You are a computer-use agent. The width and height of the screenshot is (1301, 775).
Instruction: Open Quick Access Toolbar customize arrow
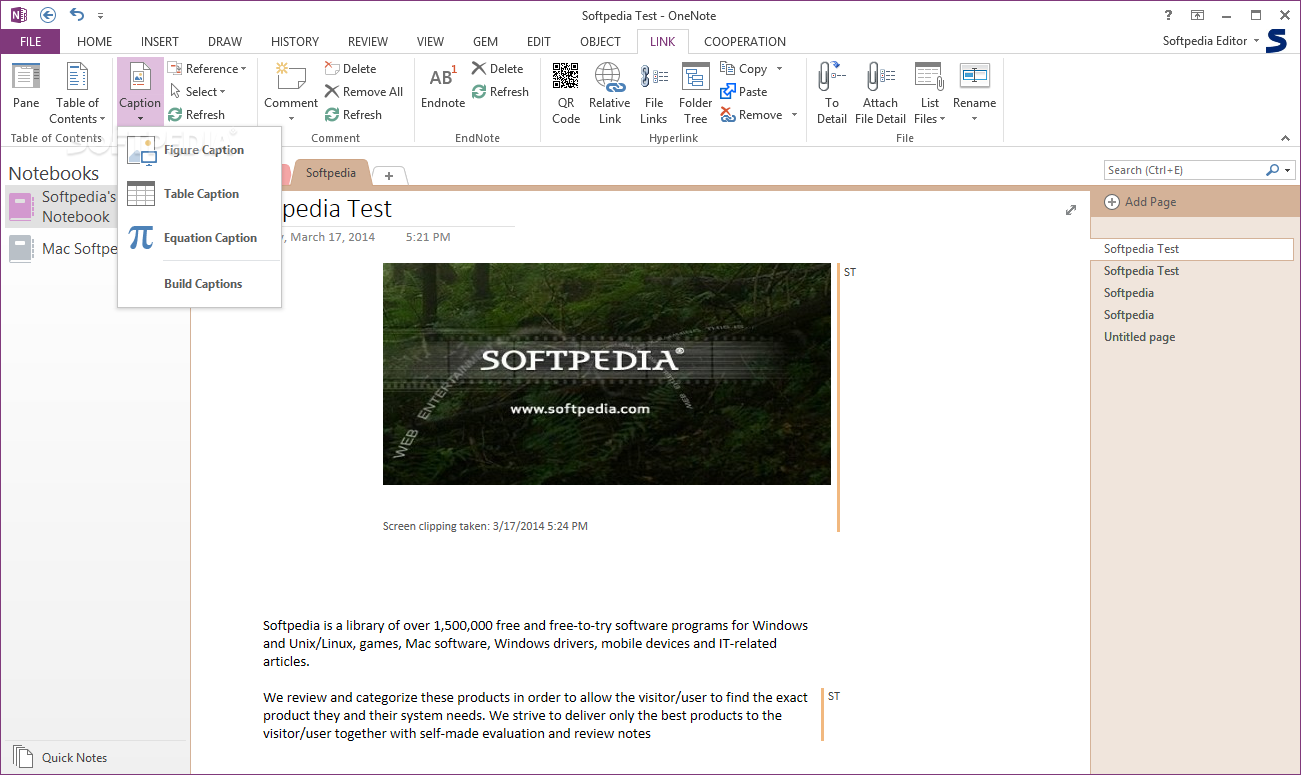click(x=101, y=16)
